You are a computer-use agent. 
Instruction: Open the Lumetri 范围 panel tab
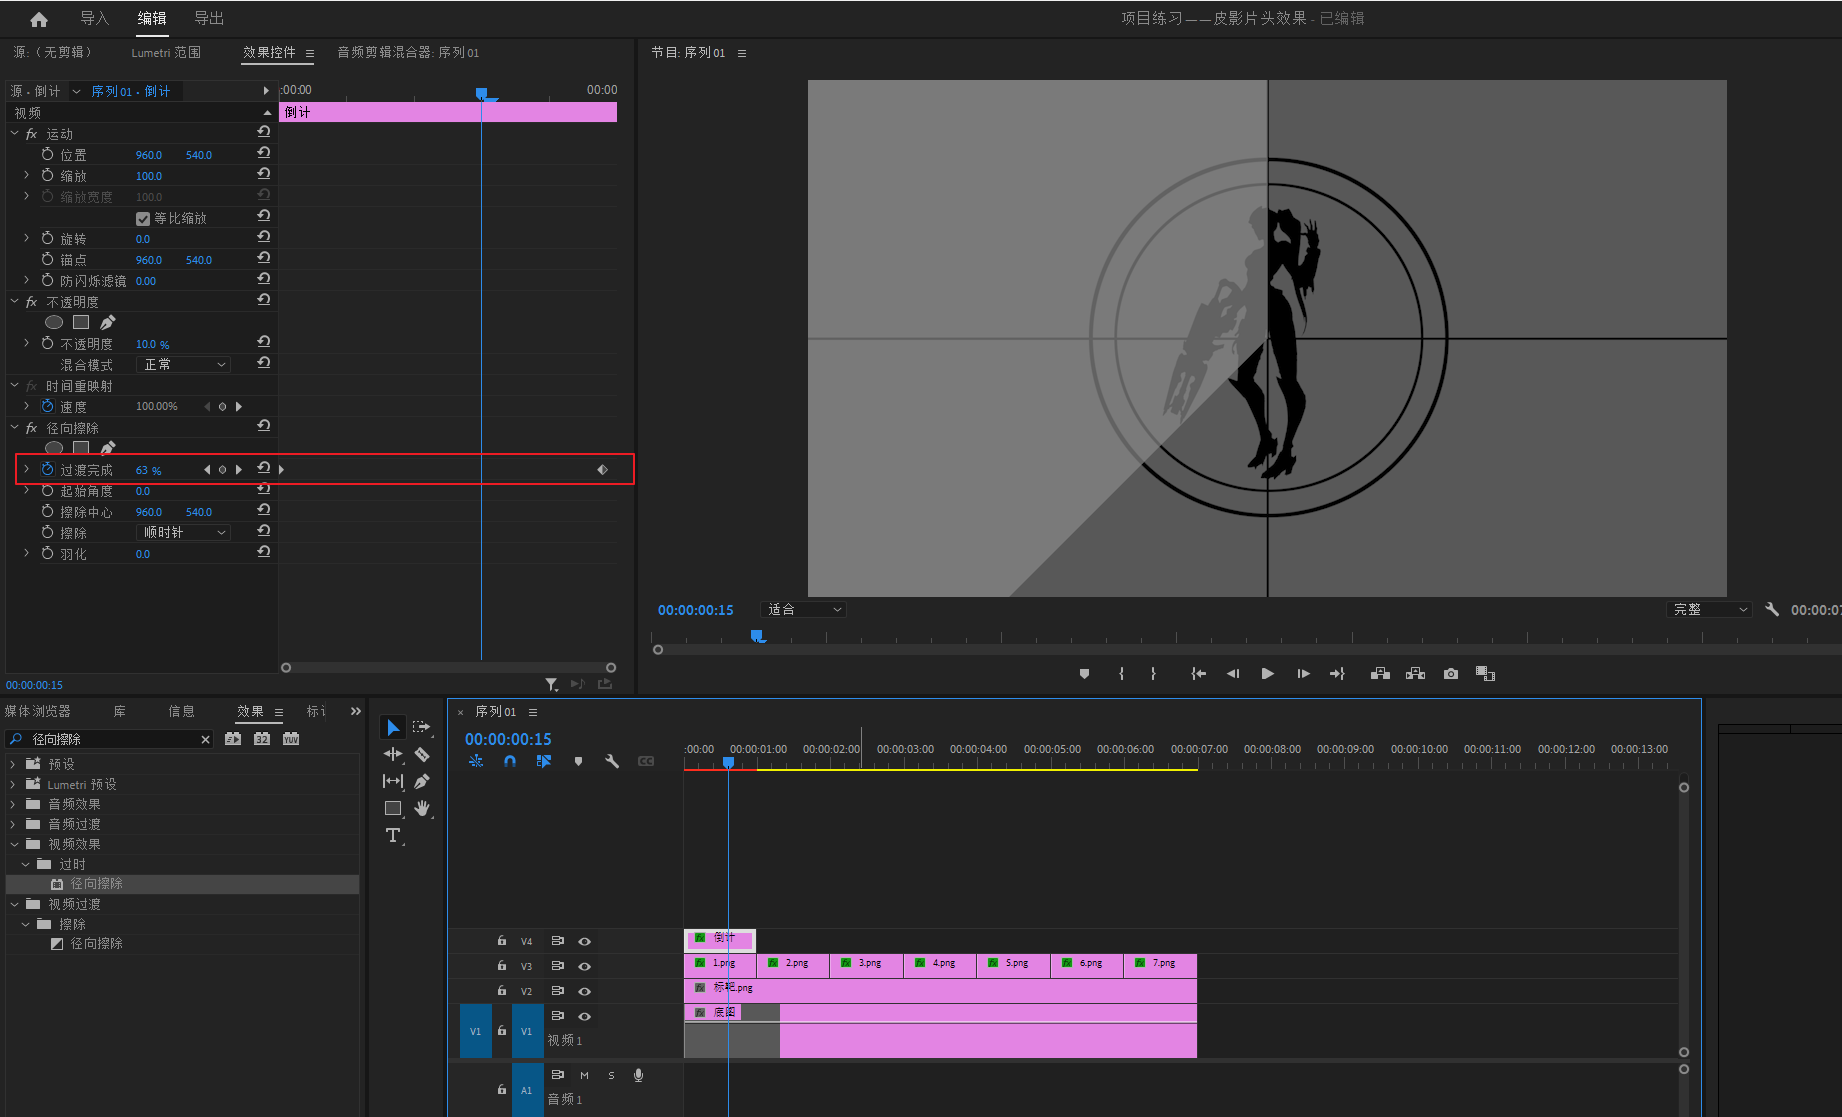(x=166, y=52)
